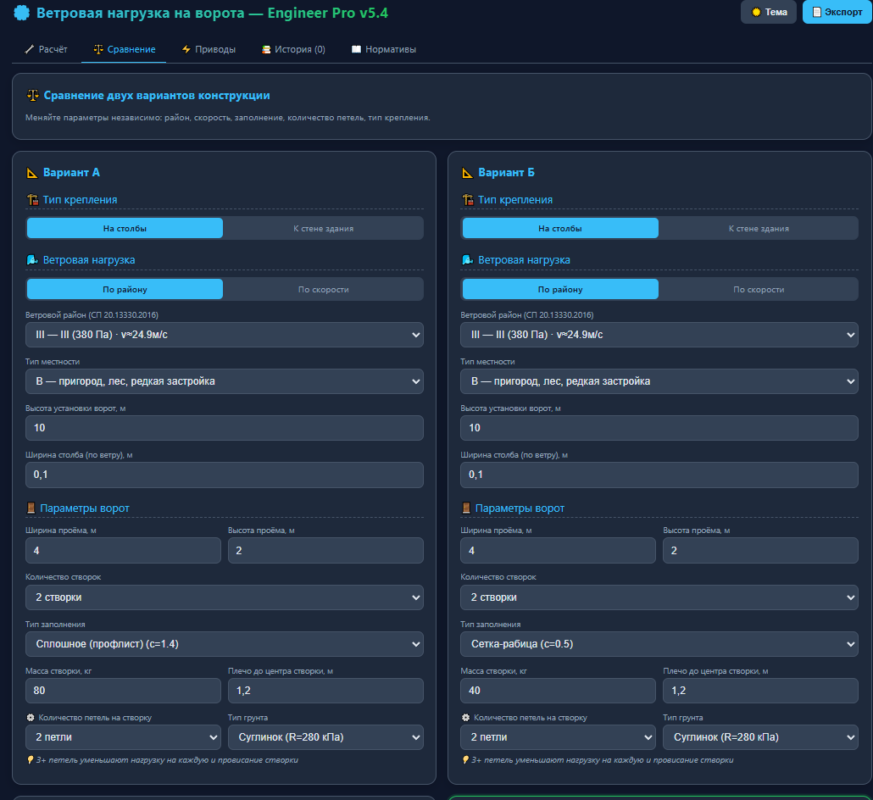The image size is (873, 800).
Task: Open Тип местности dropdown in Вариант Б
Action: 659,381
